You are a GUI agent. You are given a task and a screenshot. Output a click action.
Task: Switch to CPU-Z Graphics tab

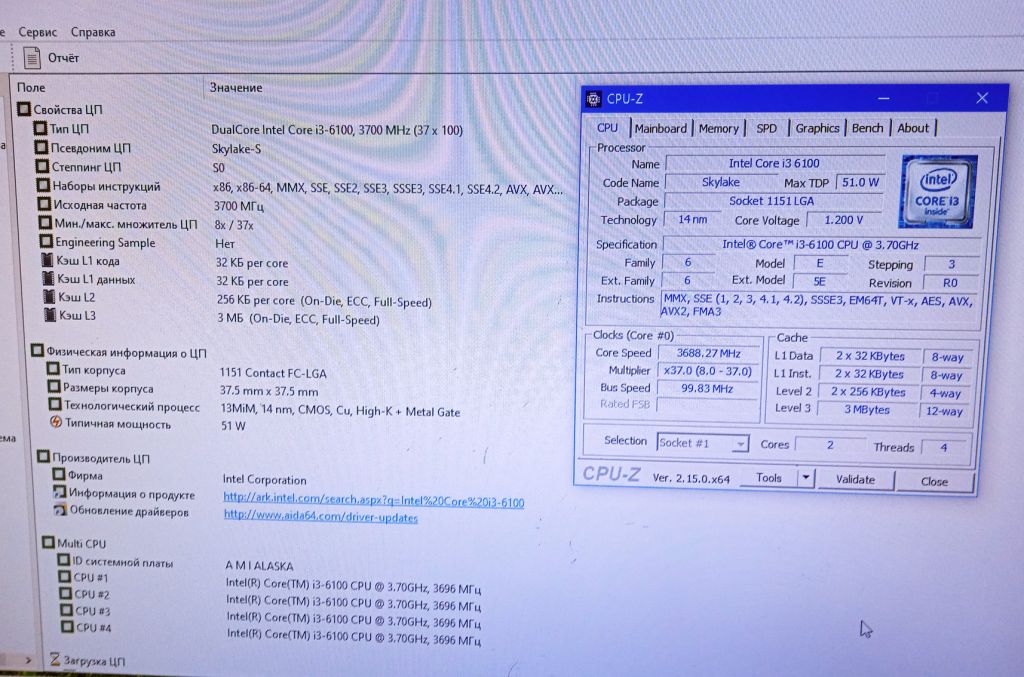pyautogui.click(x=817, y=128)
